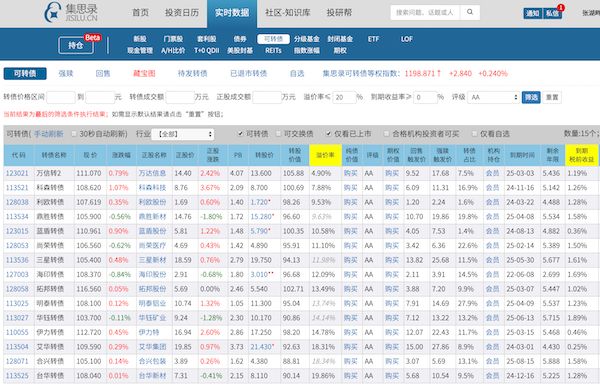Open the 自选 tab
Screen dimensions: 600x388
tap(297, 73)
